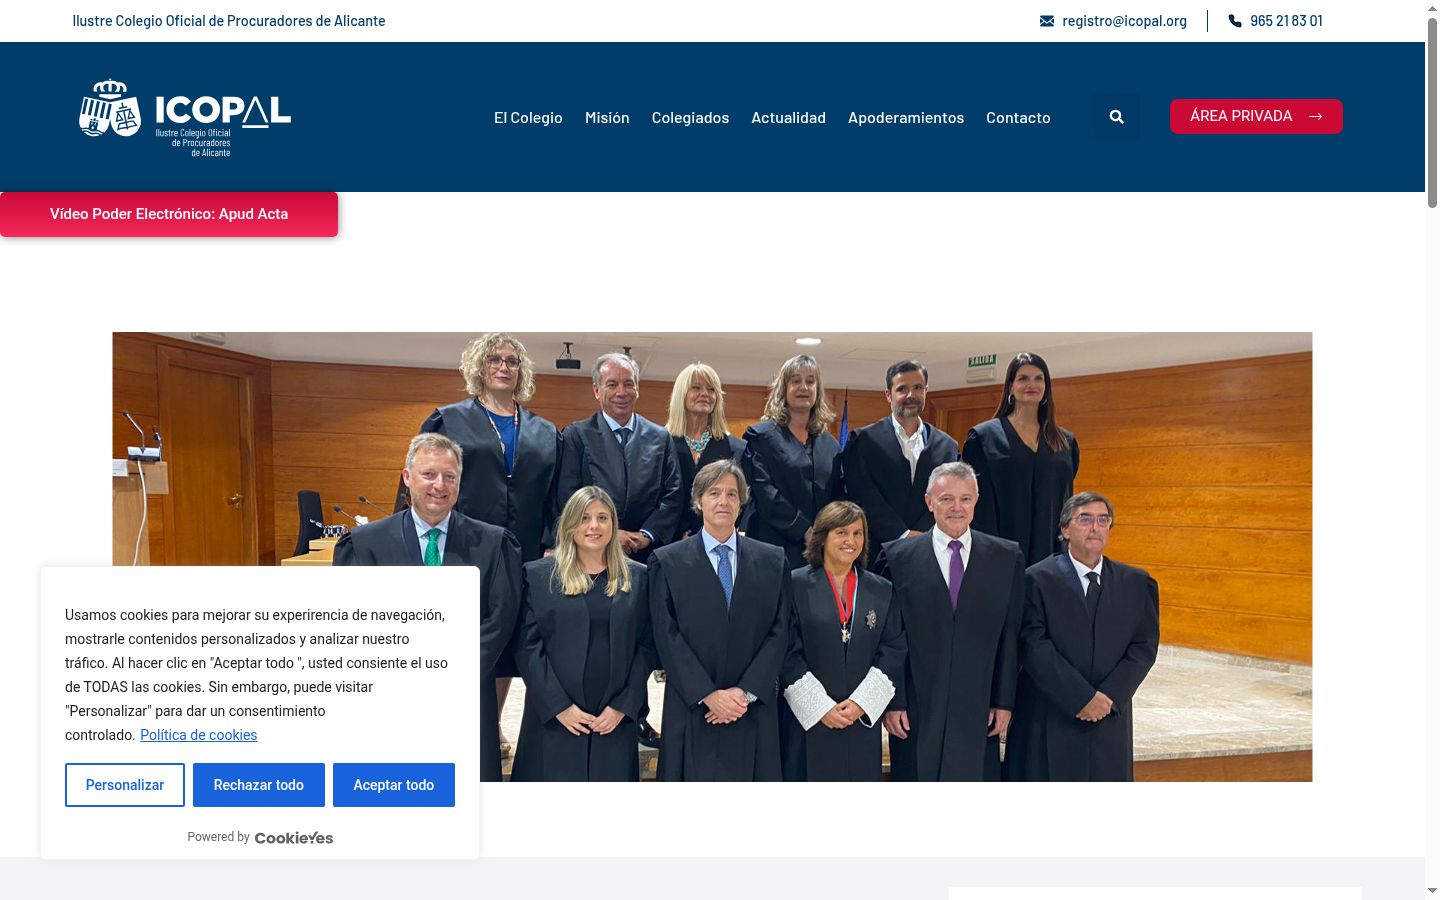Click Personalizar in cookie banner
This screenshot has width=1440, height=900.
click(125, 785)
